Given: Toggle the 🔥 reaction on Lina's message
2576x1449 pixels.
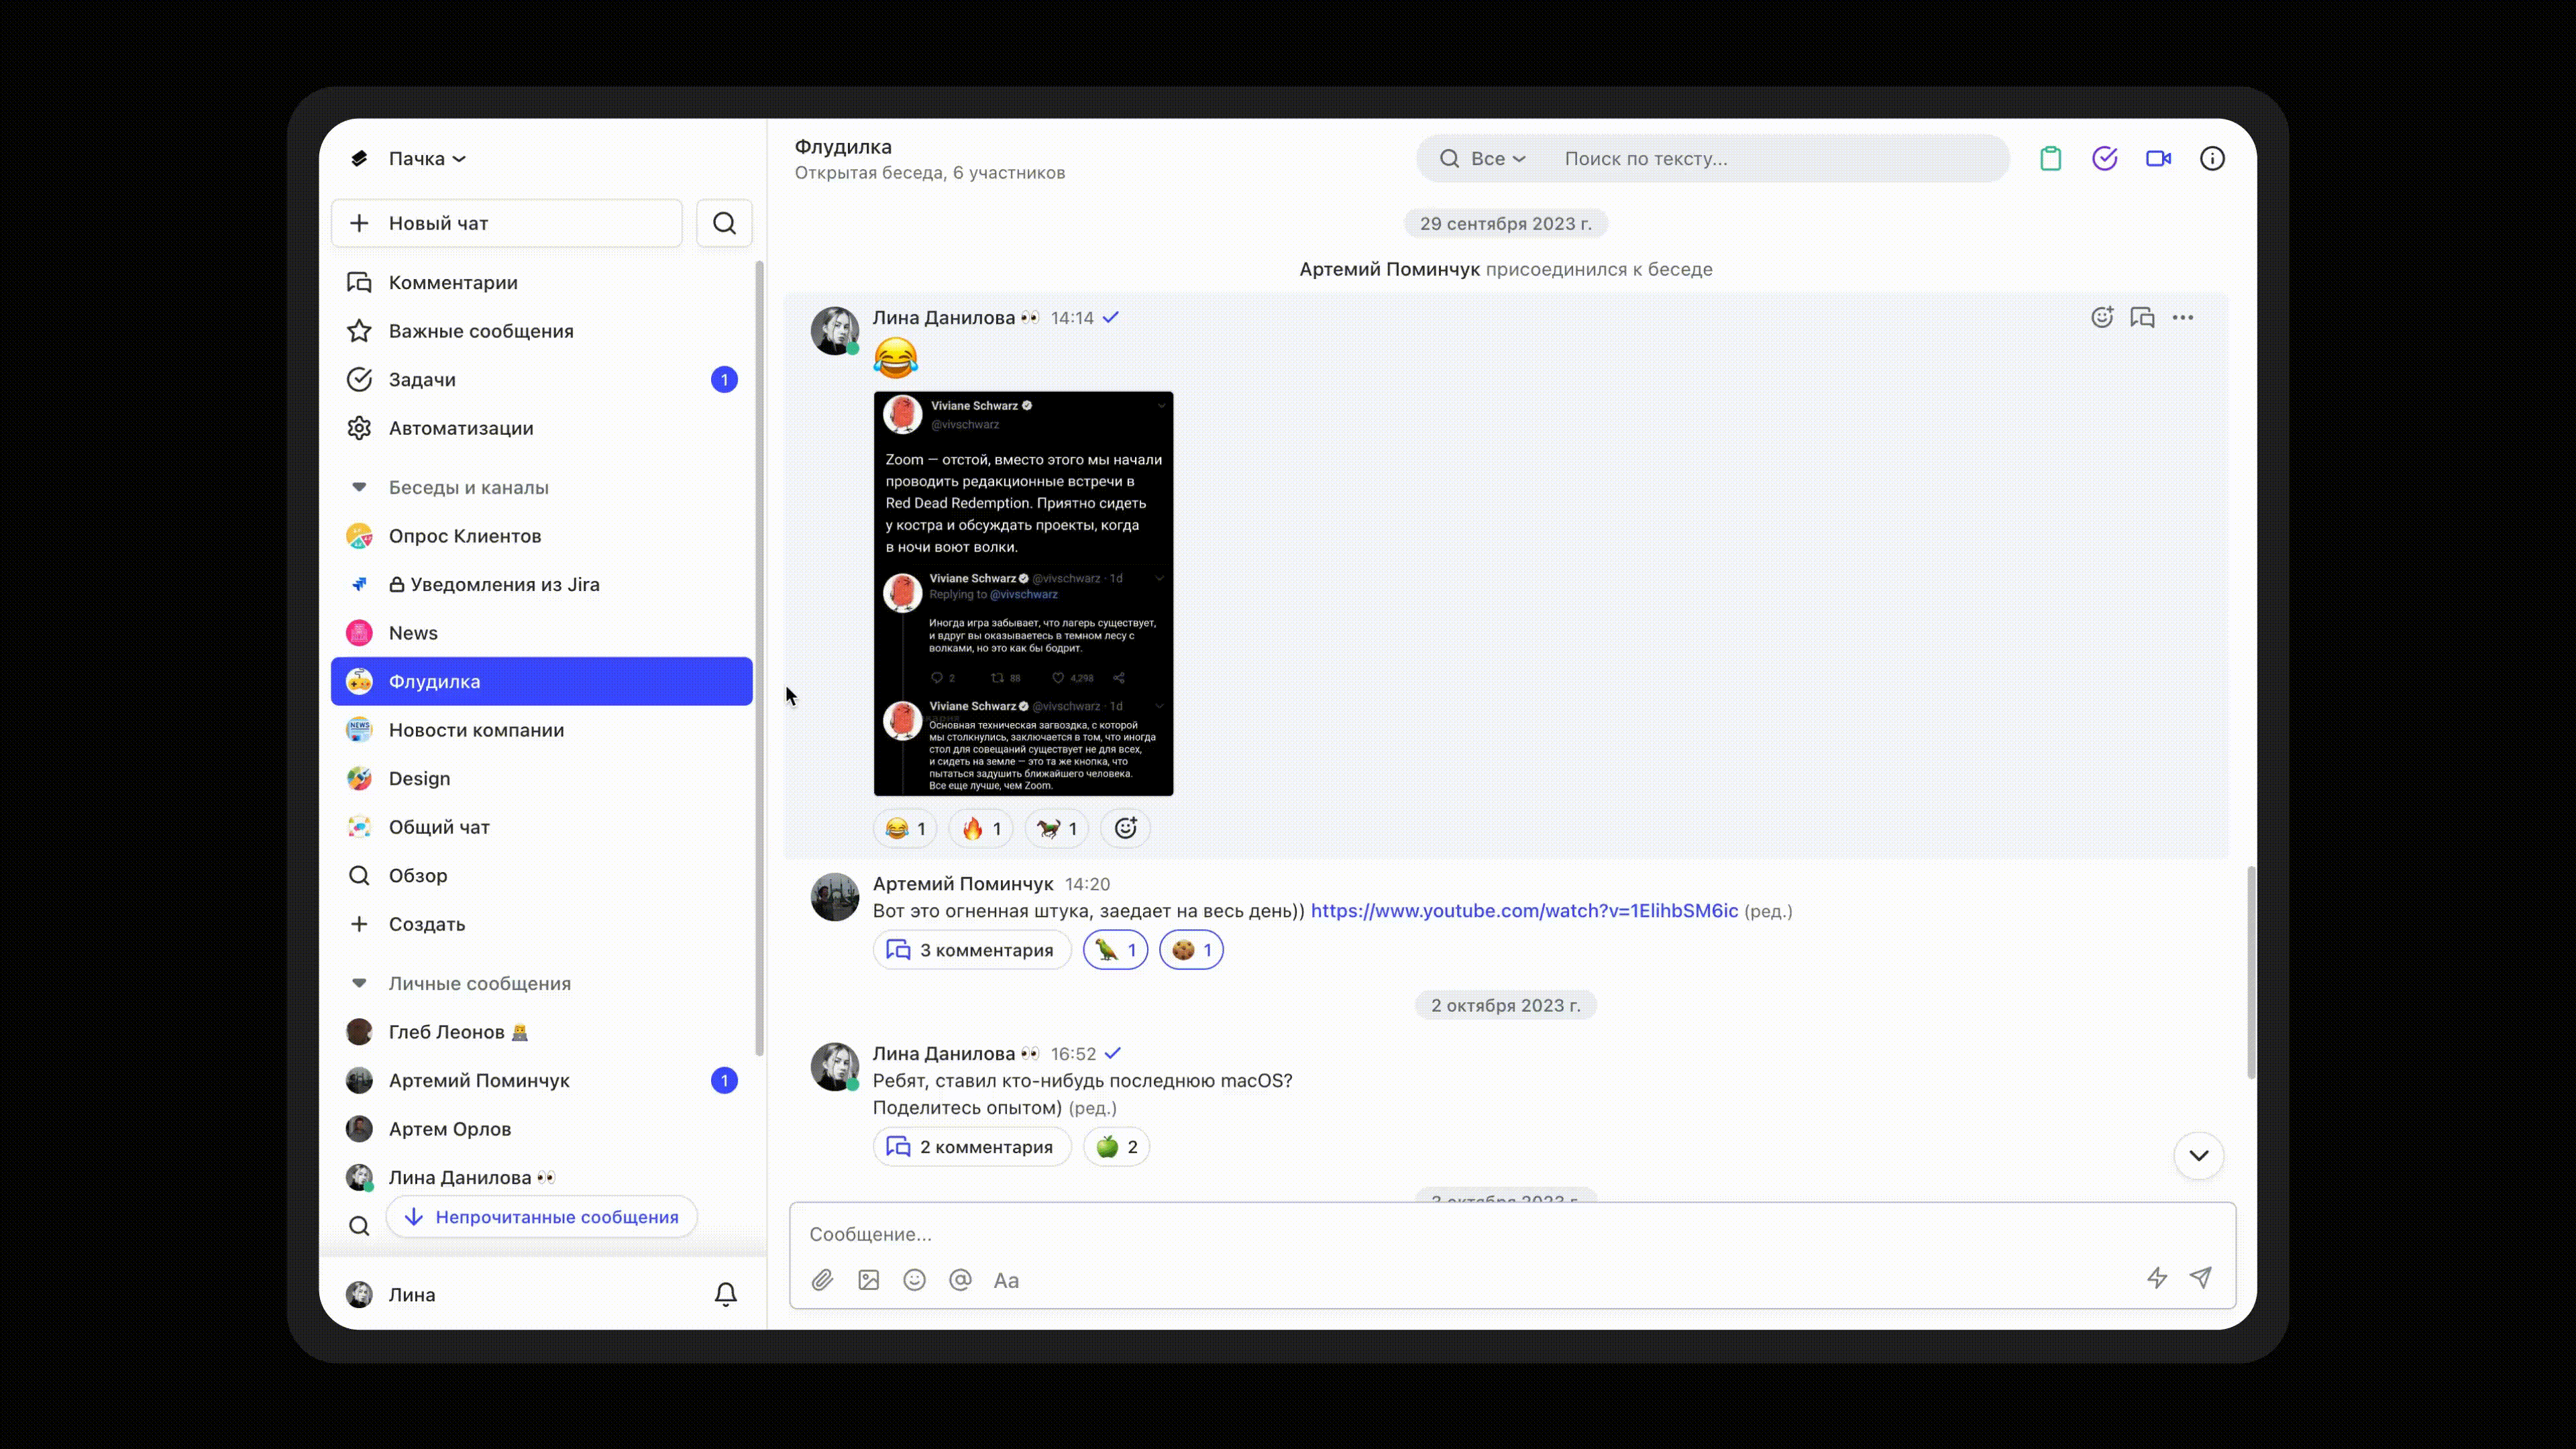Looking at the screenshot, I should (x=981, y=828).
